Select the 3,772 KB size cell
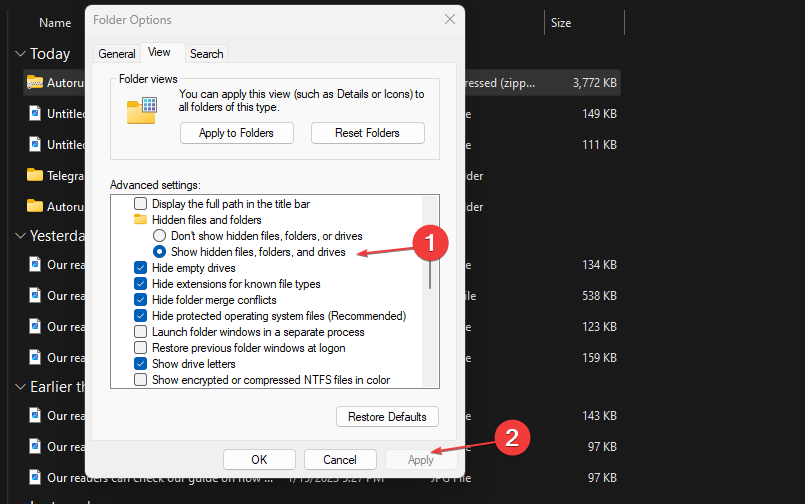The height and width of the screenshot is (504, 805). pos(595,83)
